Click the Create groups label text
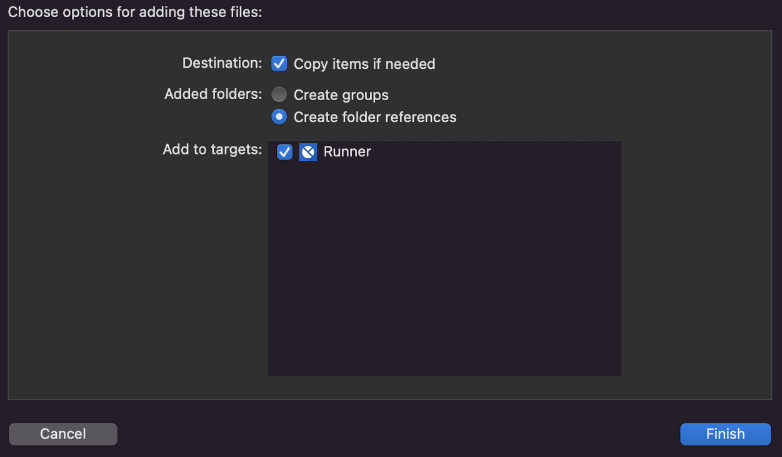This screenshot has width=782, height=457. tap(341, 95)
